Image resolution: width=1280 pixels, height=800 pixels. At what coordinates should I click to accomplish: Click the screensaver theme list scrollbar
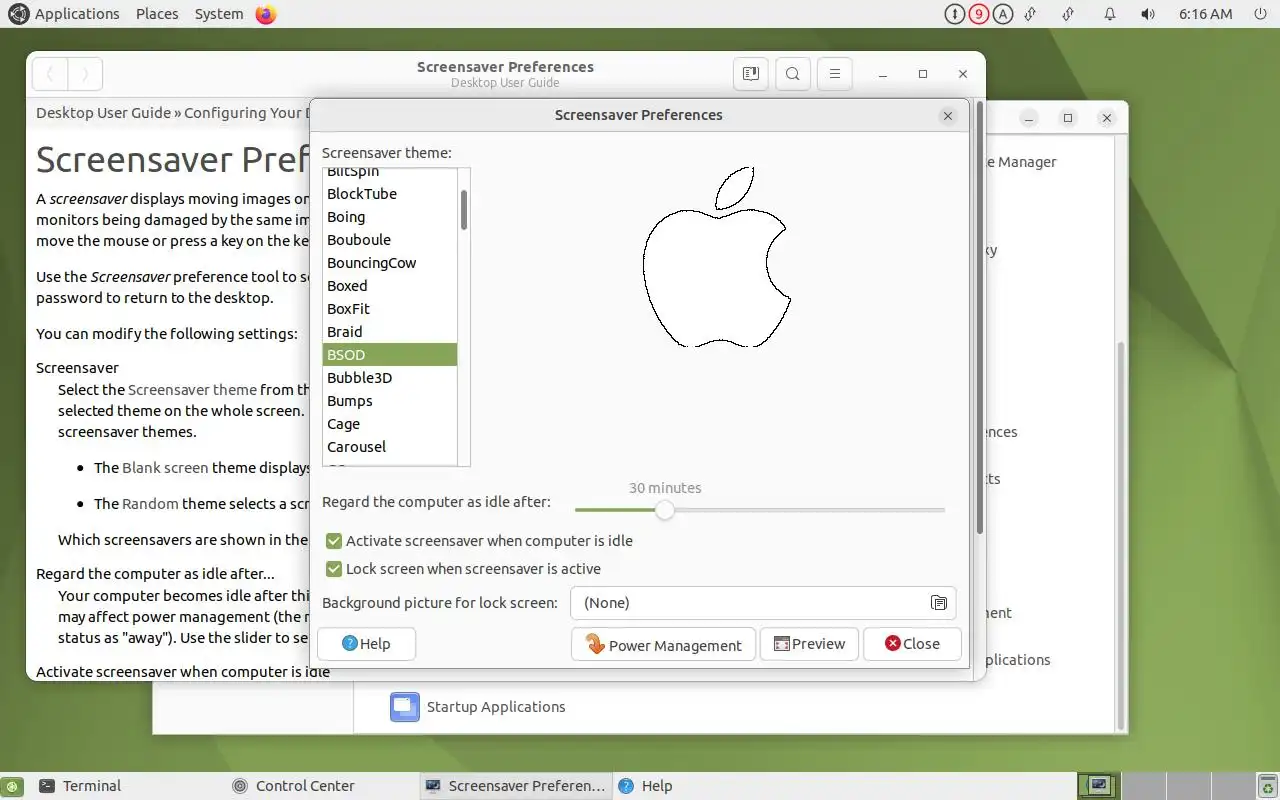[464, 209]
